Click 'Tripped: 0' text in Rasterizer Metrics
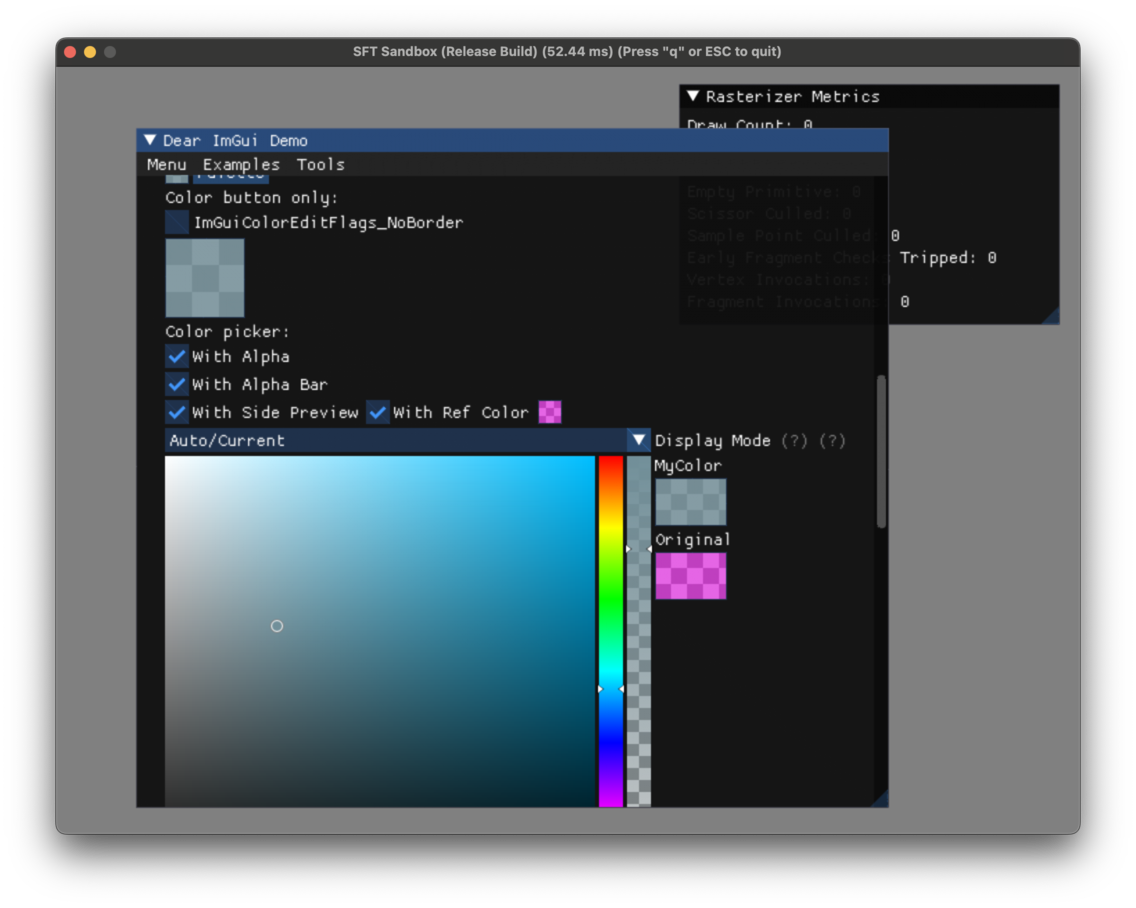This screenshot has width=1136, height=908. click(x=948, y=258)
